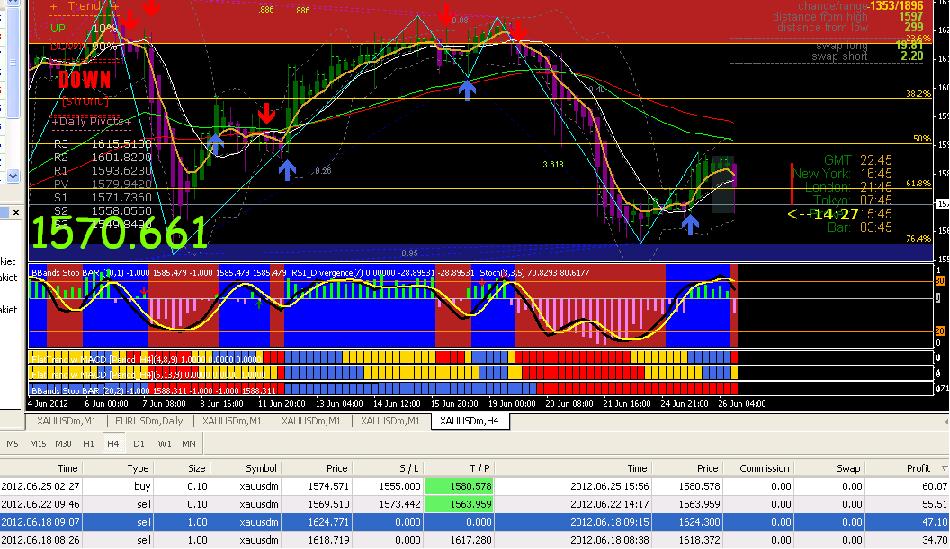
Task: Select the red down arrow signal near 11 Jun
Action: point(266,112)
